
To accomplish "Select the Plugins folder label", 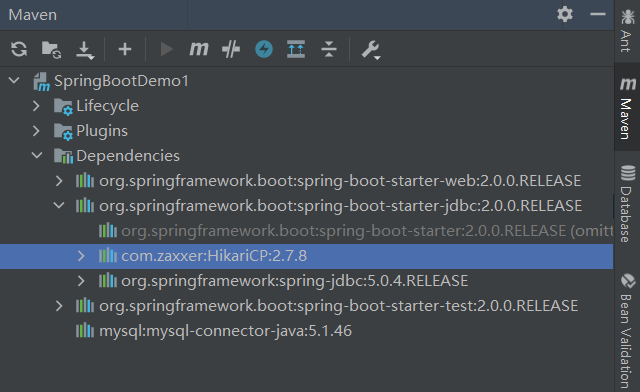I will point(102,131).
